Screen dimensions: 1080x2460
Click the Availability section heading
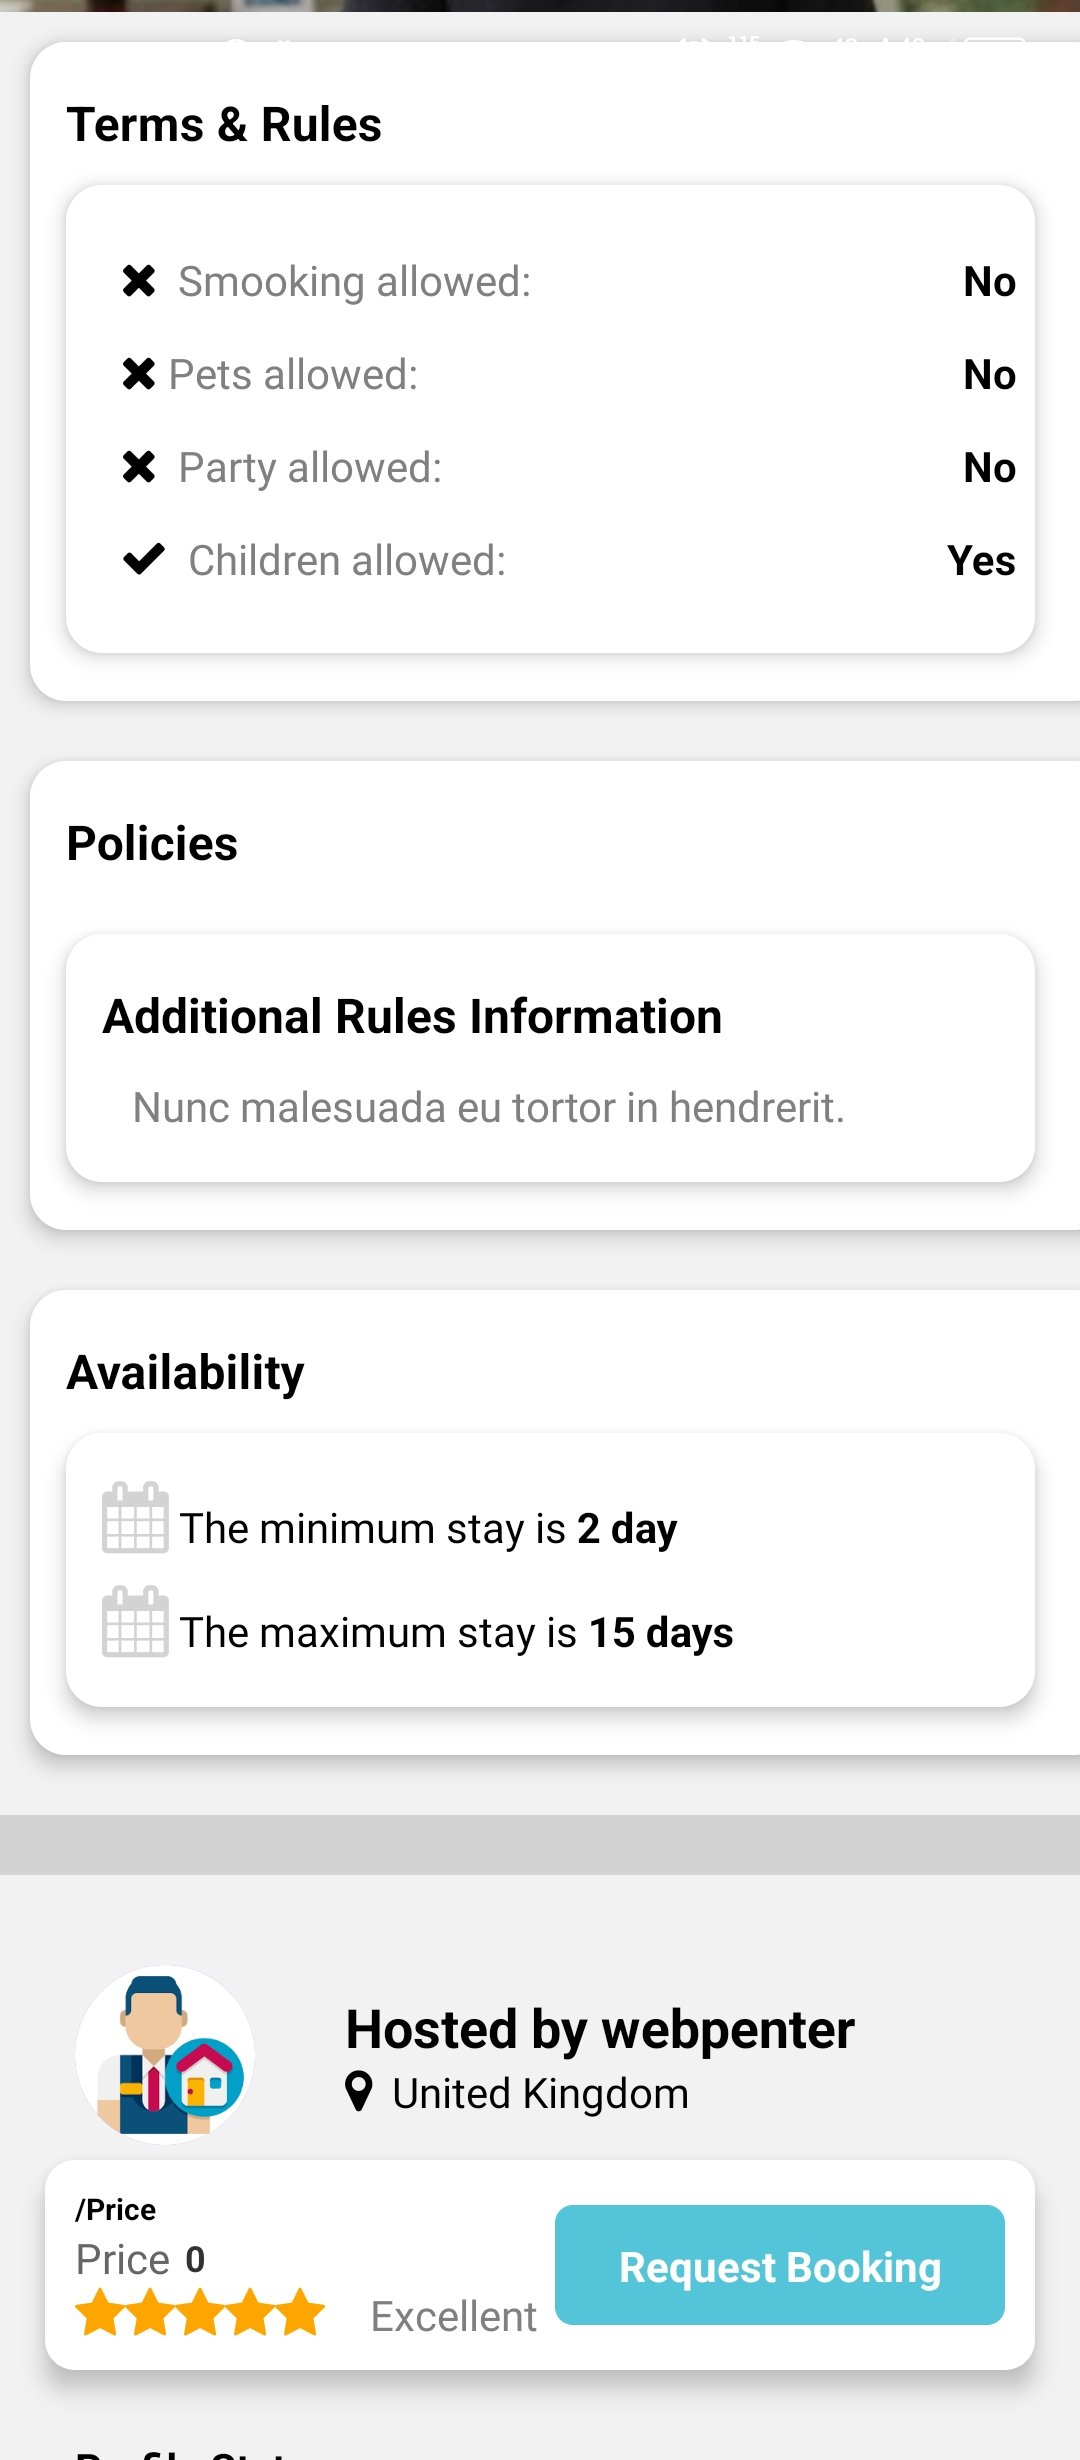(185, 1373)
